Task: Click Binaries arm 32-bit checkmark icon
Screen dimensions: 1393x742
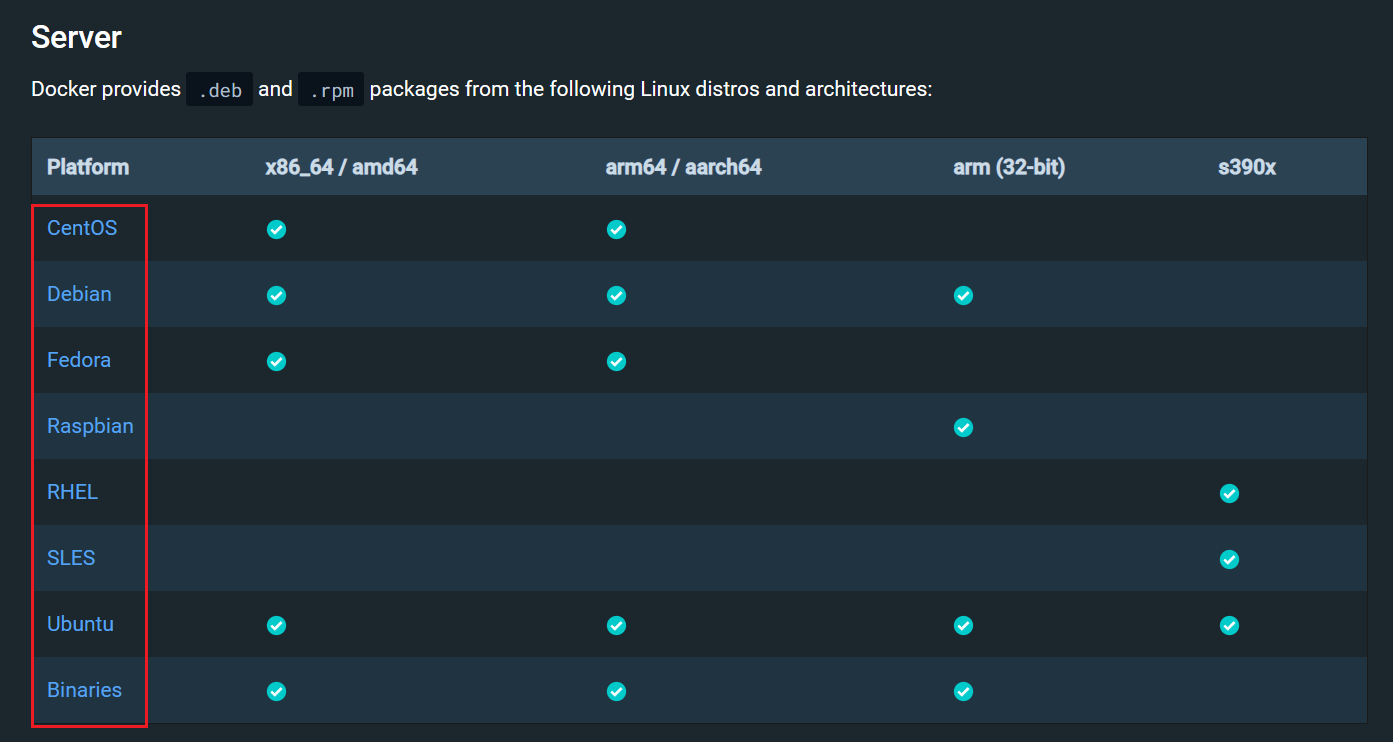Action: [x=963, y=691]
